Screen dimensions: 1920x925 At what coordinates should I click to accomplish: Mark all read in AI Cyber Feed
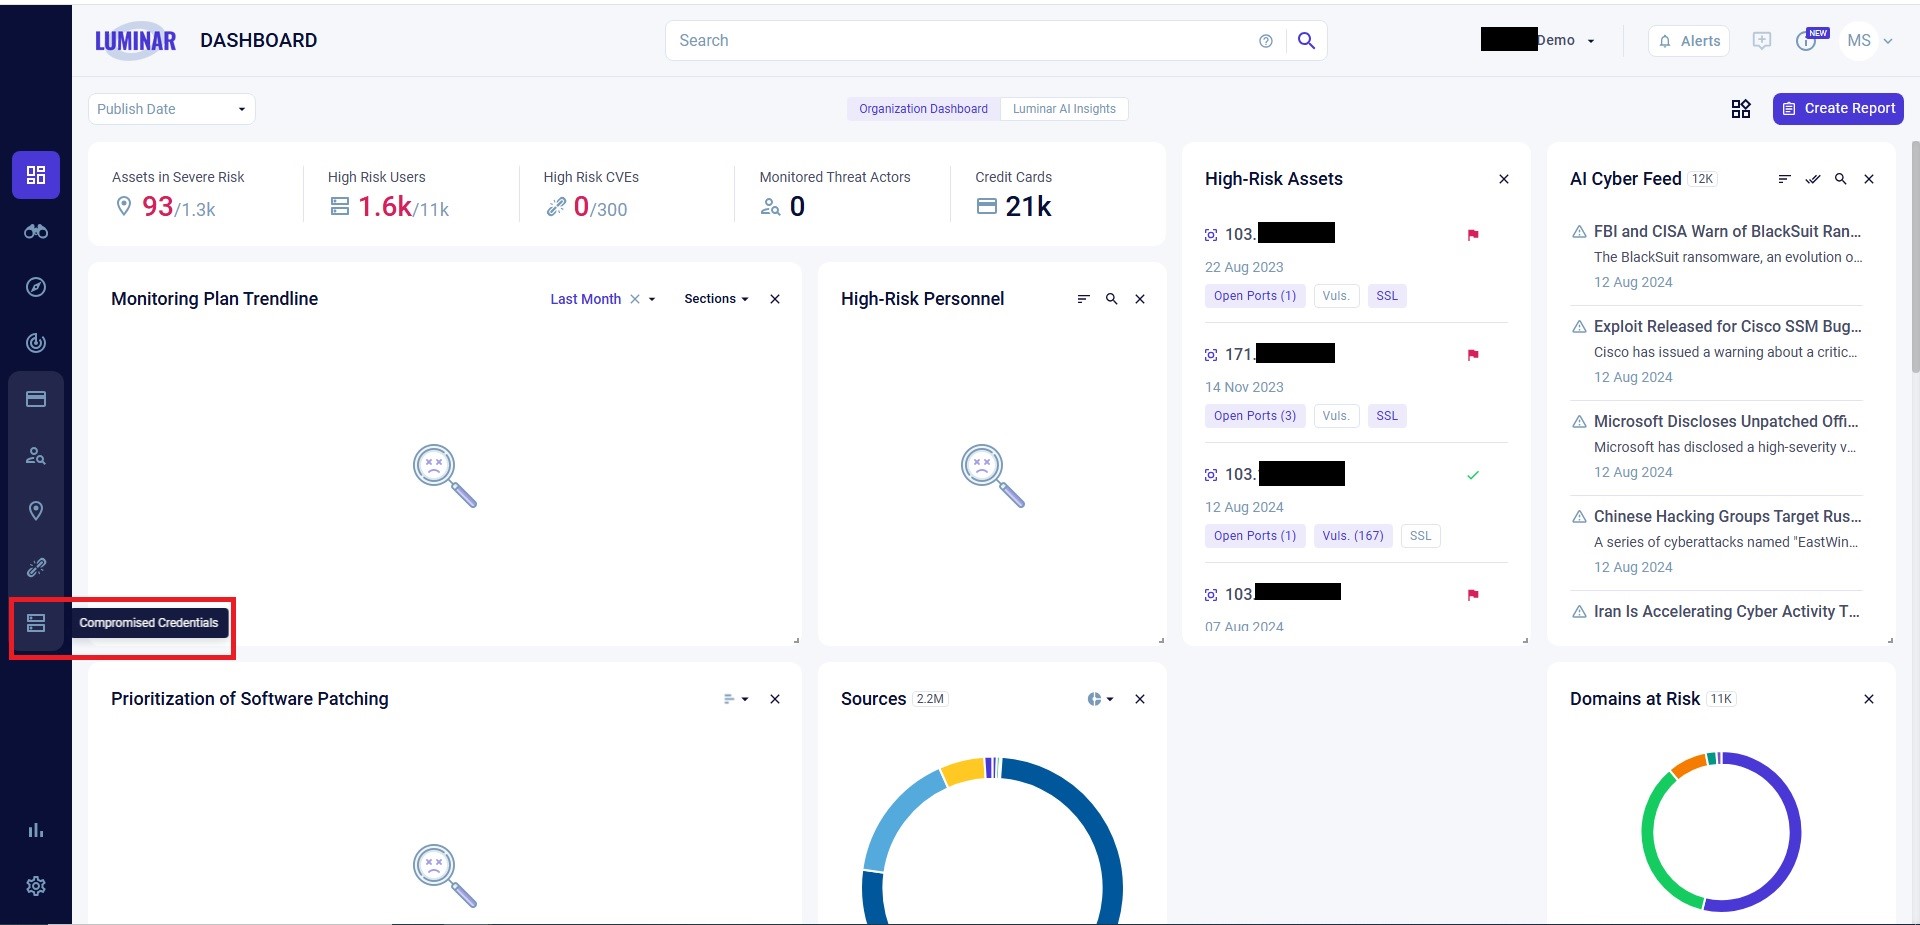click(1812, 179)
